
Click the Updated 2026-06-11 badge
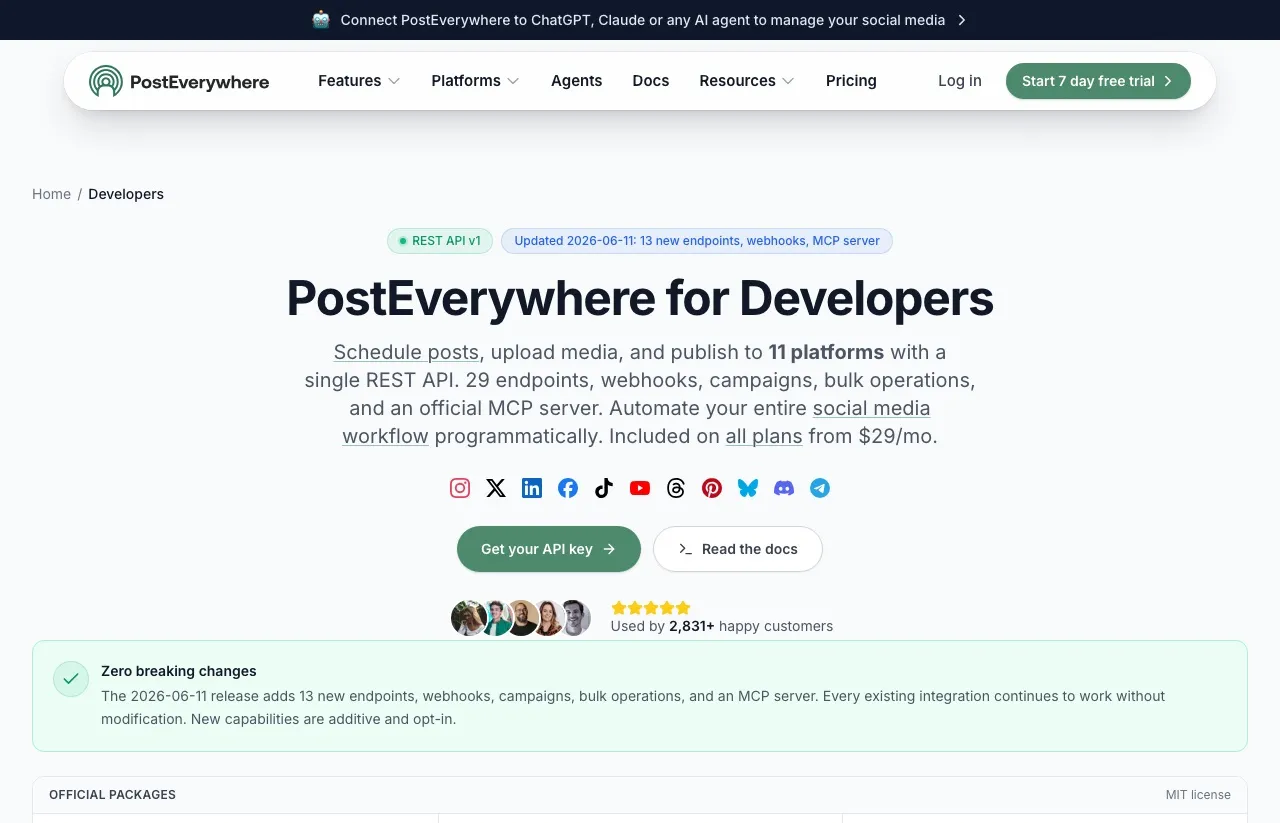[697, 241]
